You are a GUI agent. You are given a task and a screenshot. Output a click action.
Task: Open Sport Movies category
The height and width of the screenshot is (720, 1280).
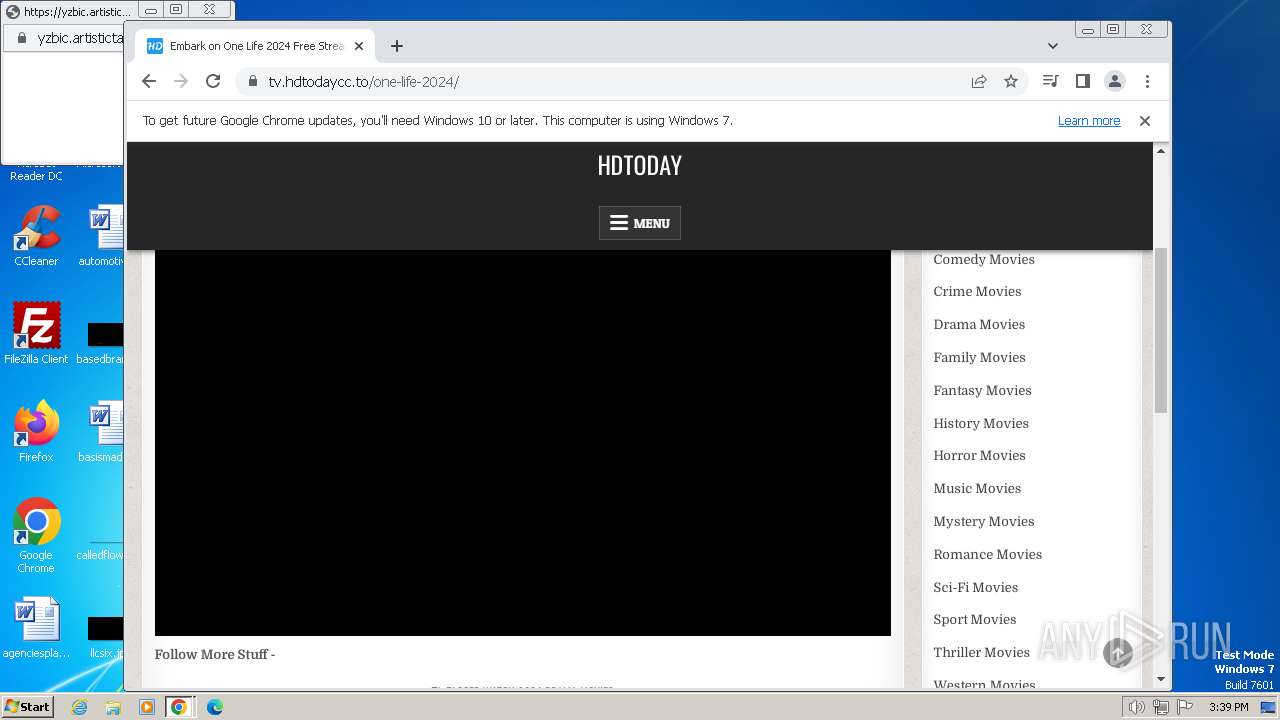[974, 619]
